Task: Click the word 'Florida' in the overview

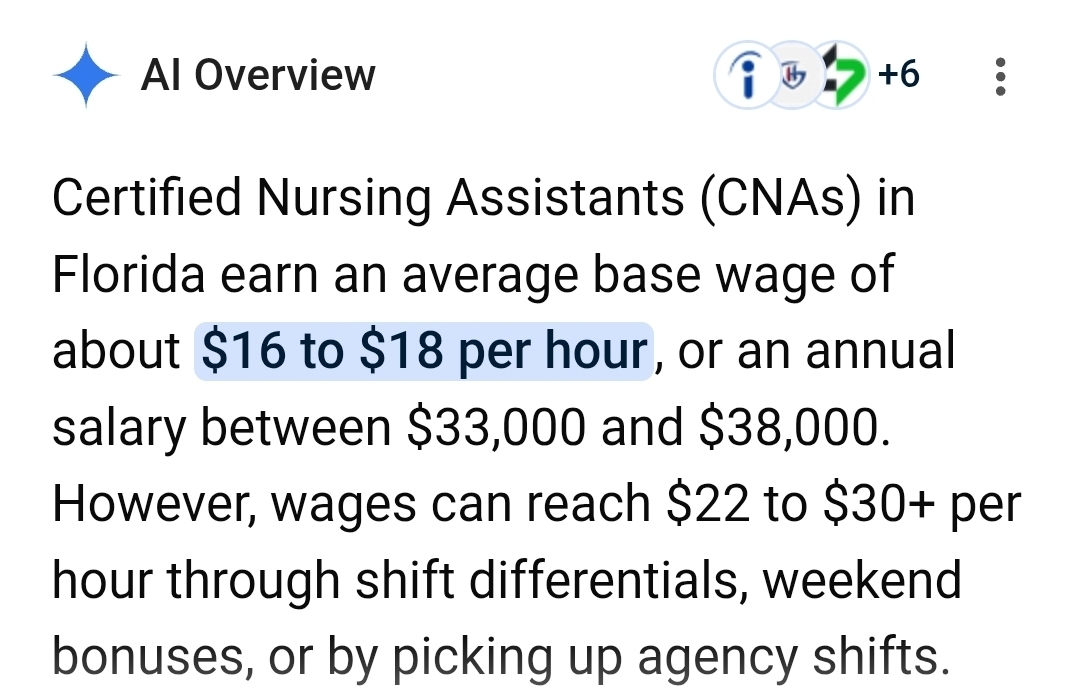Action: point(129,274)
